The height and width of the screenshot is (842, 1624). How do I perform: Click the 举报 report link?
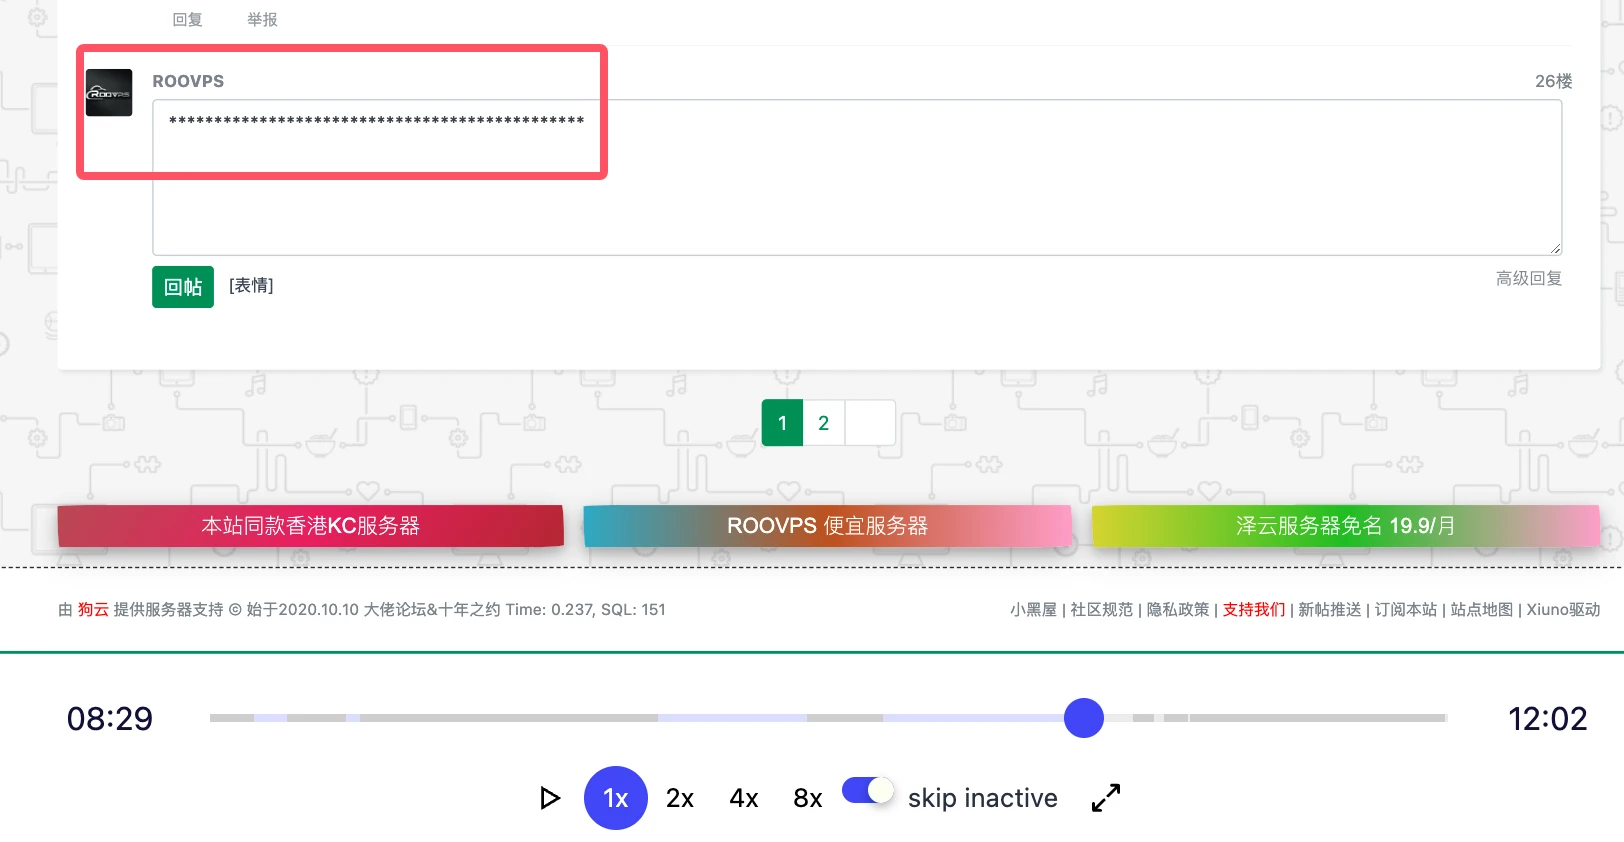tap(262, 20)
